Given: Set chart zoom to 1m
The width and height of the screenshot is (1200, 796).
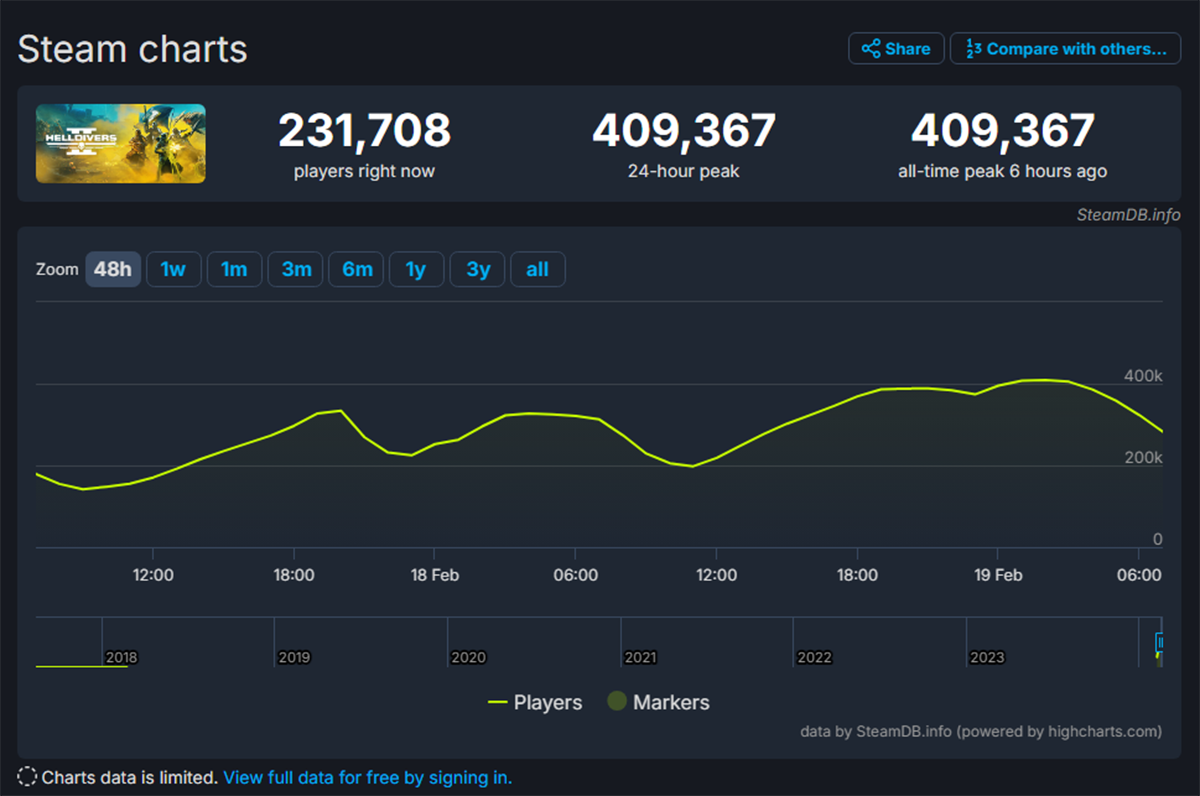Looking at the screenshot, I should click(x=234, y=269).
